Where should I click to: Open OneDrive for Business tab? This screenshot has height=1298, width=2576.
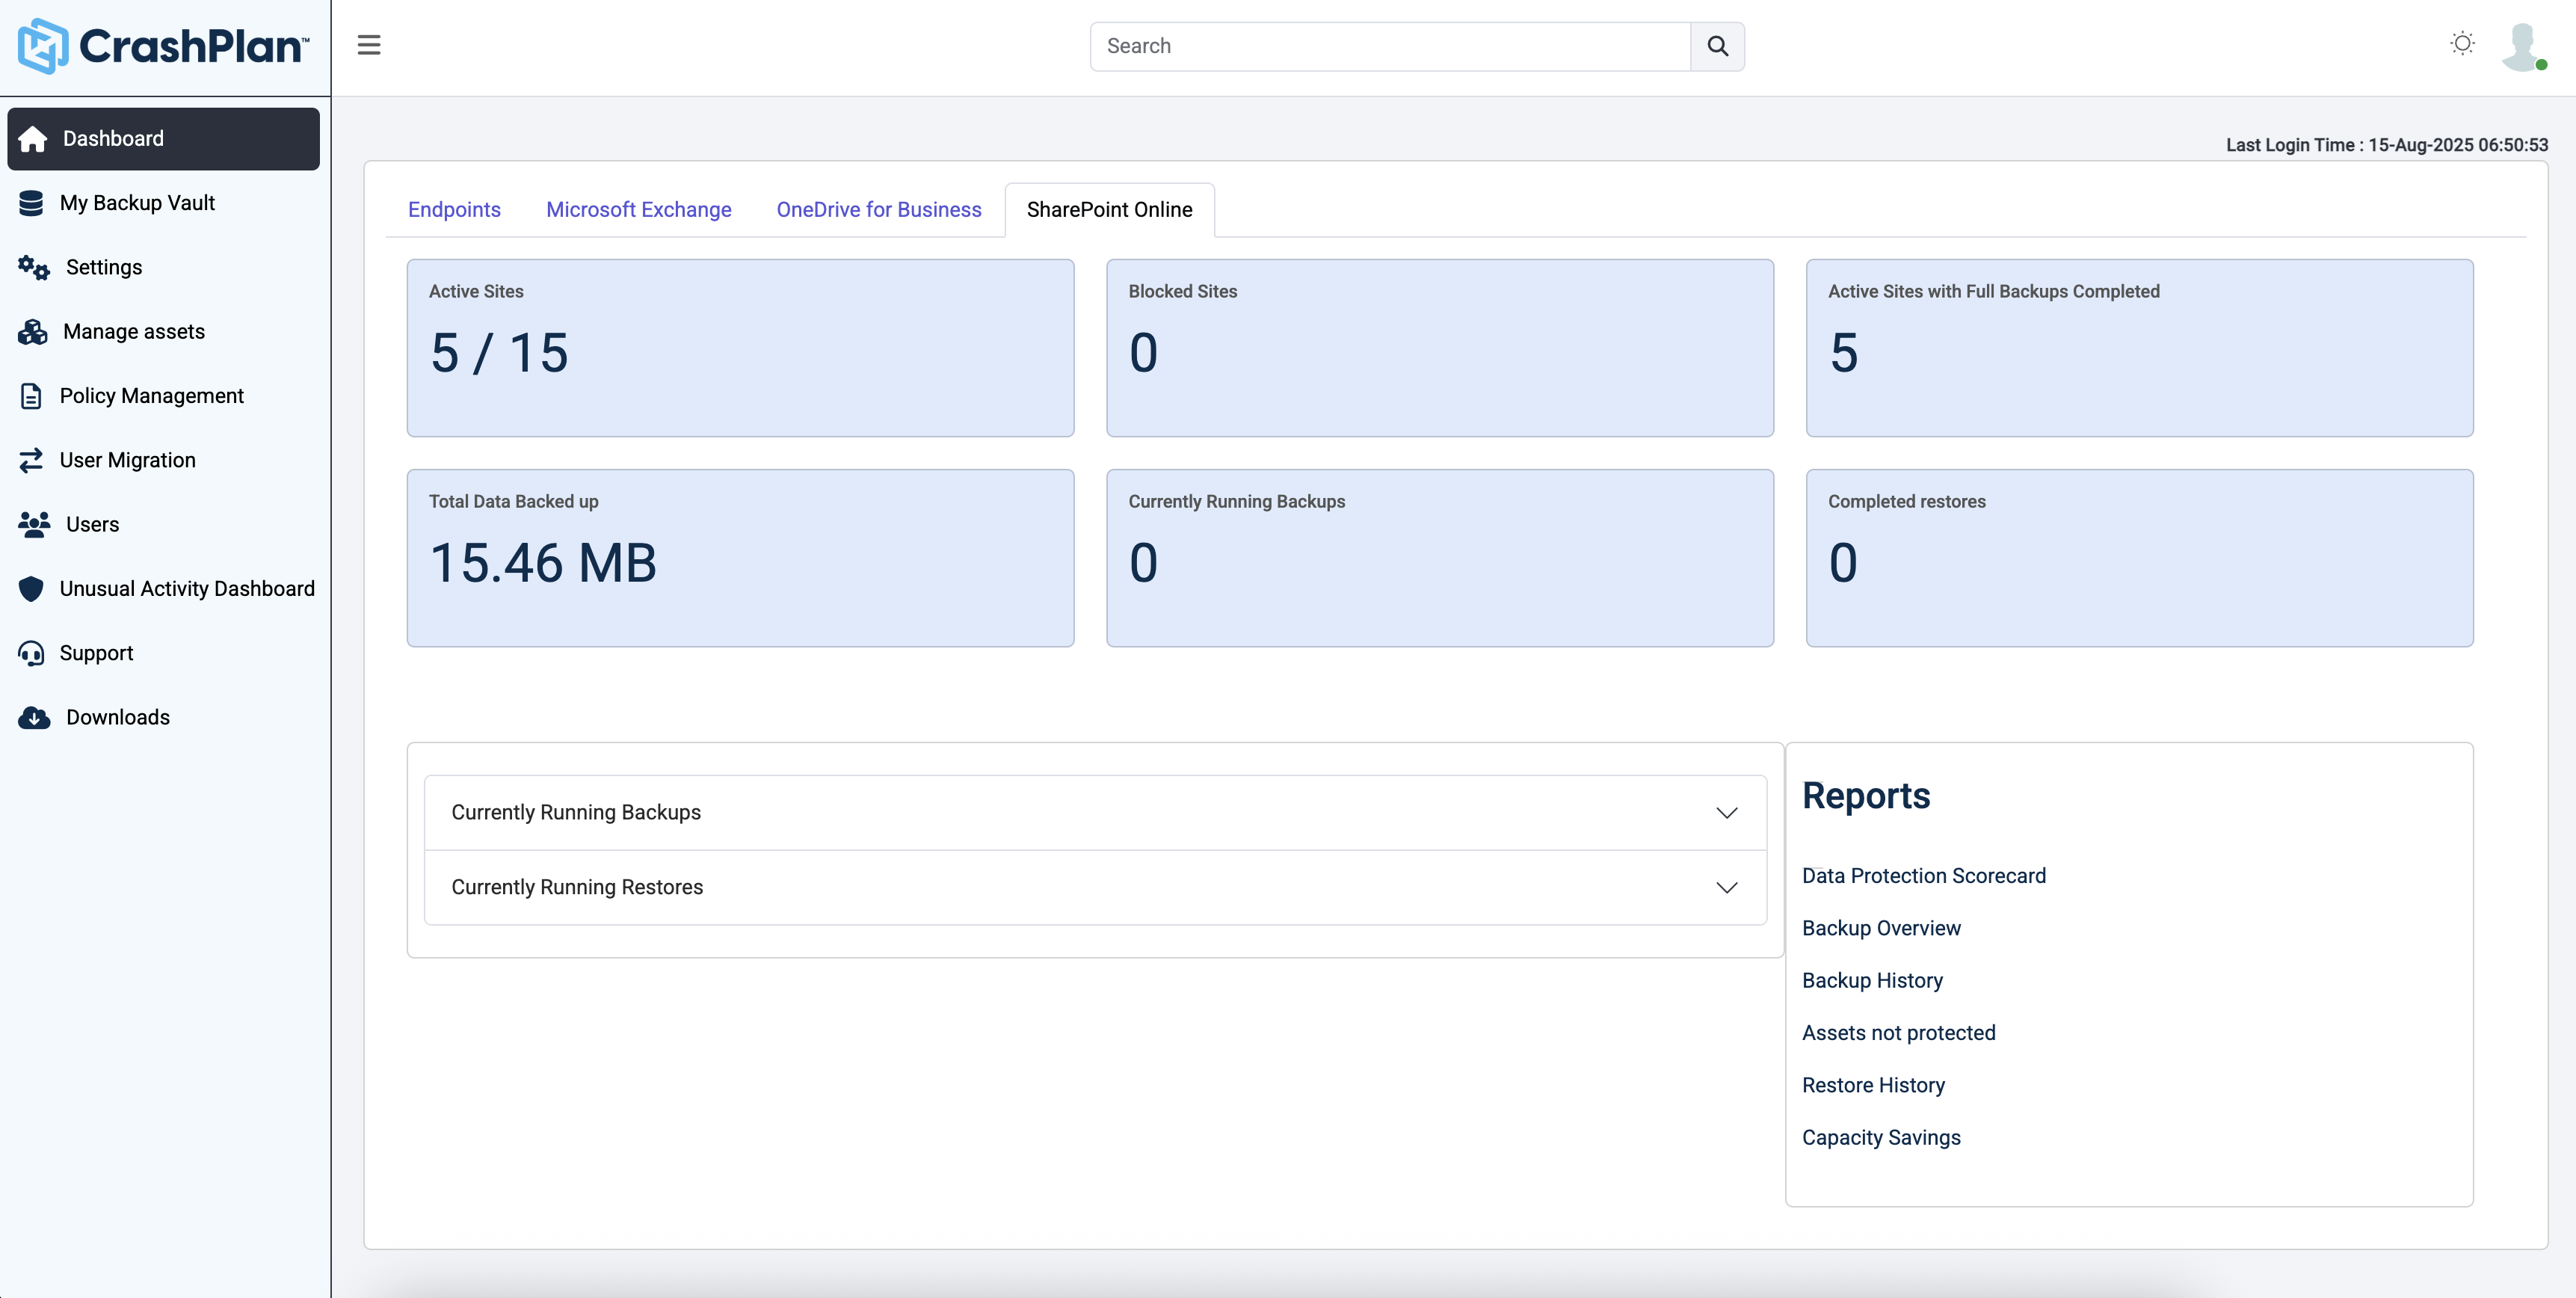878,210
